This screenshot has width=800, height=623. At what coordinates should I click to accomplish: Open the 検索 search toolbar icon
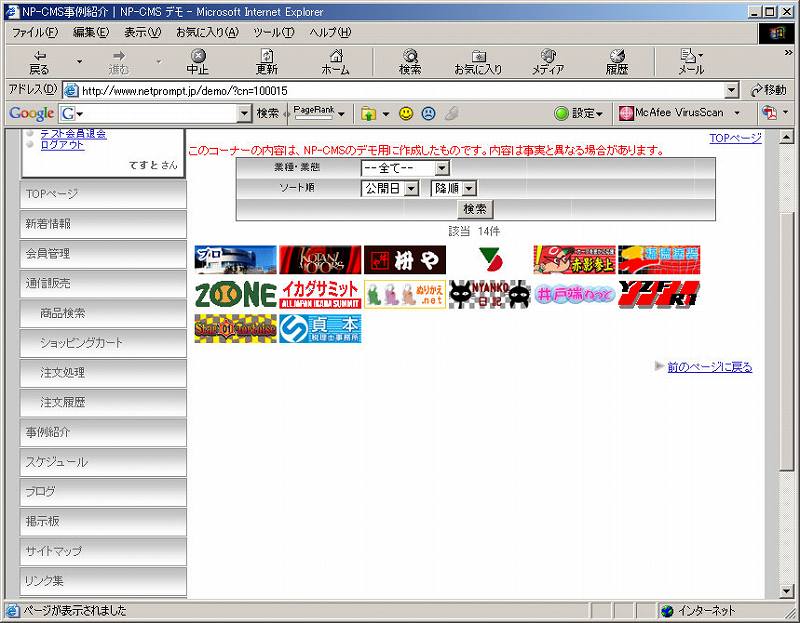pyautogui.click(x=410, y=62)
